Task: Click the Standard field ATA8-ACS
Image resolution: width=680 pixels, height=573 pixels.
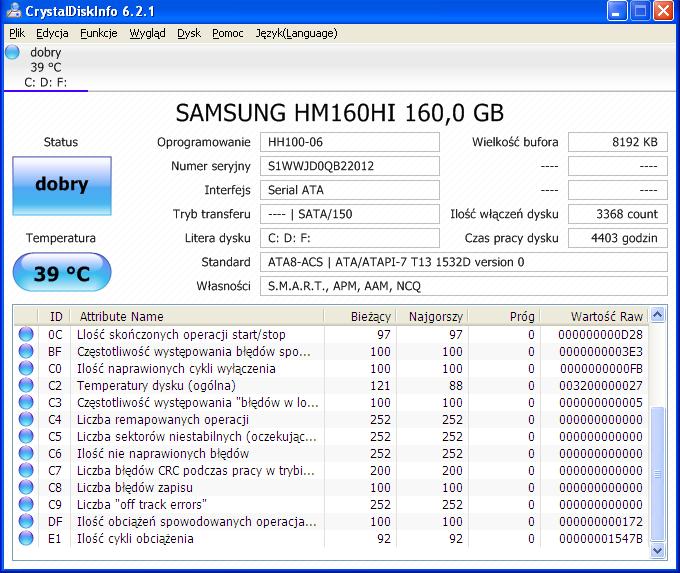Action: click(464, 262)
